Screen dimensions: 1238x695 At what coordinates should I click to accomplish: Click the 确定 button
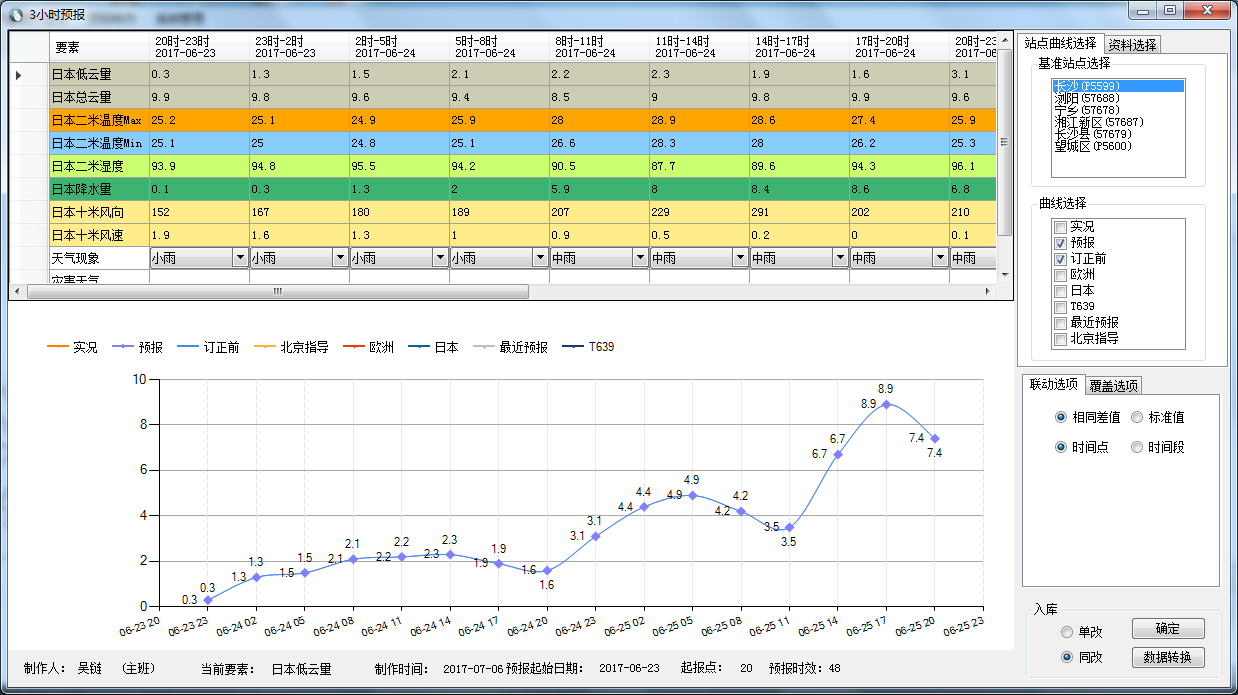point(1167,629)
